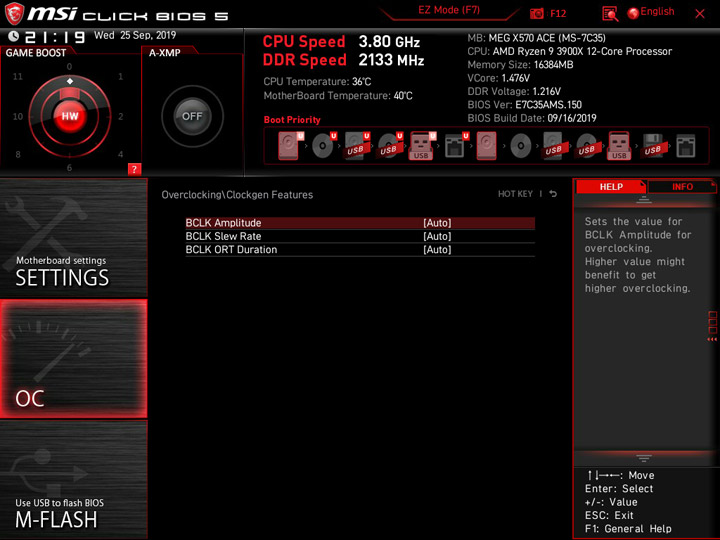Click the Memory Size 16384MB line
Viewport: 720px width, 540px height.
(x=520, y=65)
